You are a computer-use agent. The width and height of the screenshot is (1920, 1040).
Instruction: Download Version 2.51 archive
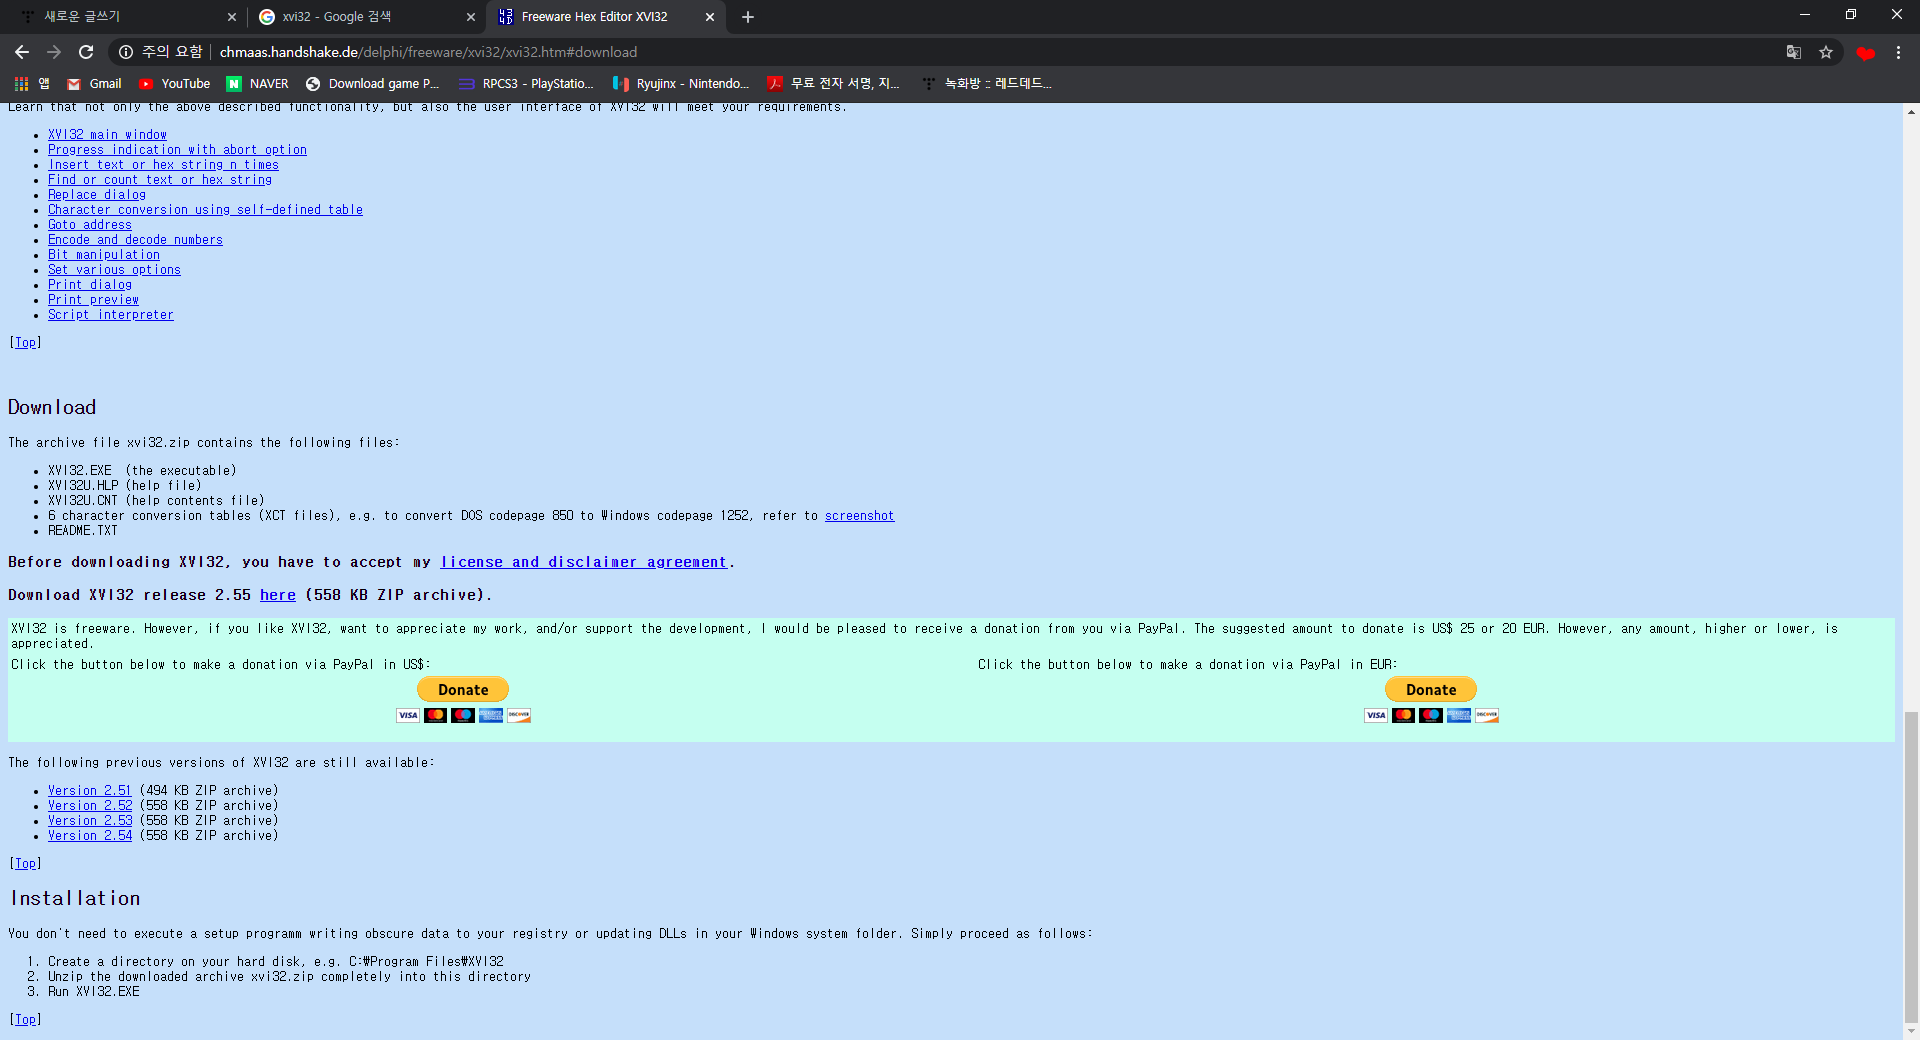(x=90, y=791)
